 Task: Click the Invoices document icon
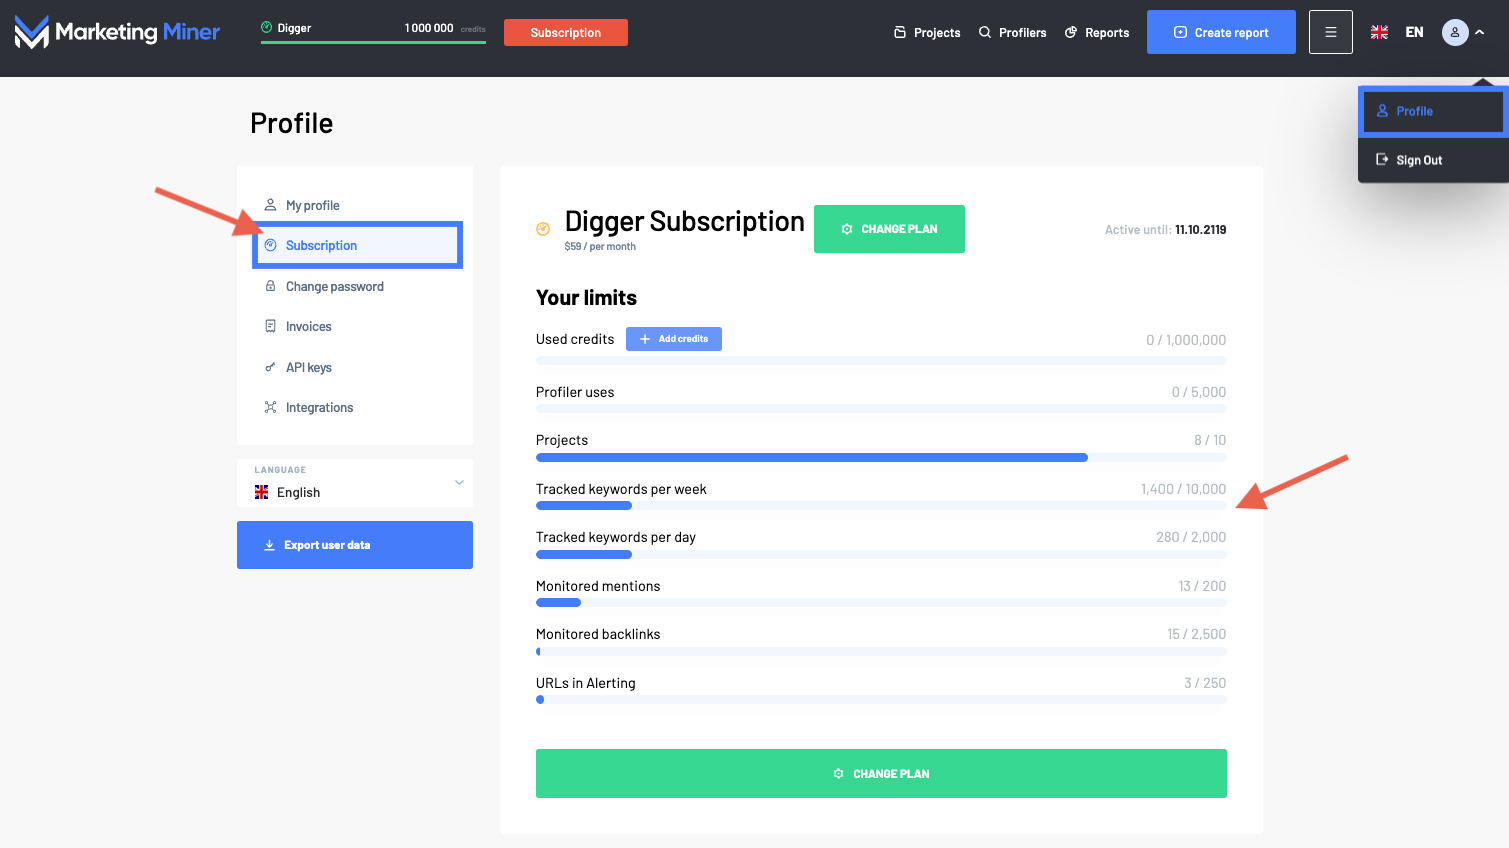[270, 326]
